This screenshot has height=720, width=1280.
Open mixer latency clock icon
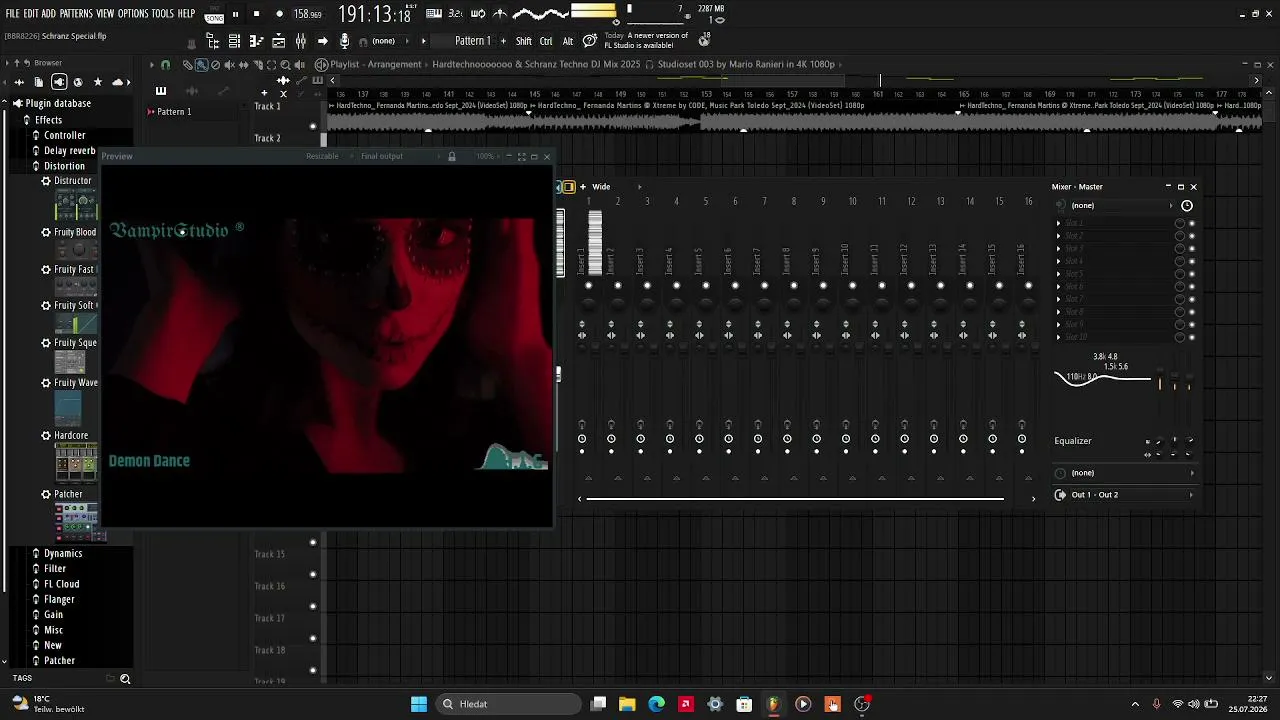click(x=1187, y=206)
